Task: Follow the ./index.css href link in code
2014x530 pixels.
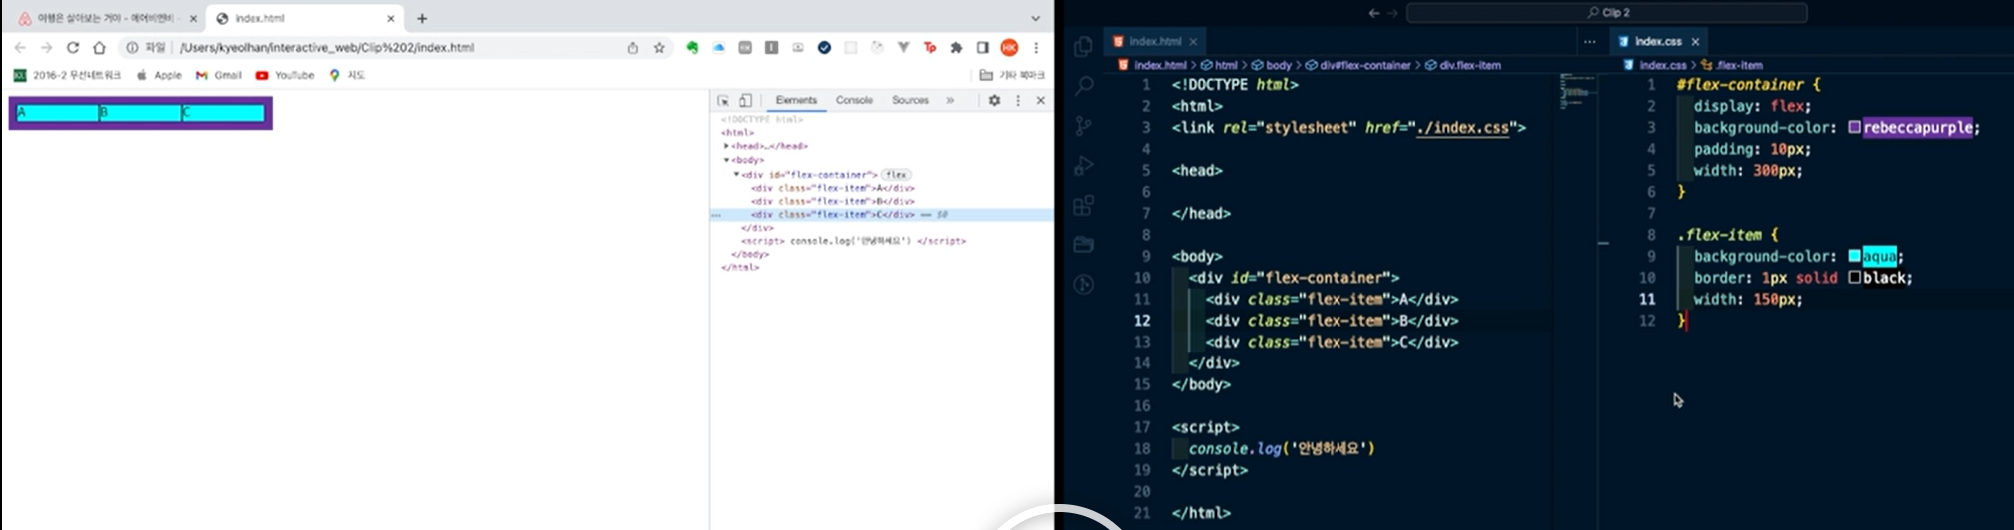Action: tap(1463, 128)
